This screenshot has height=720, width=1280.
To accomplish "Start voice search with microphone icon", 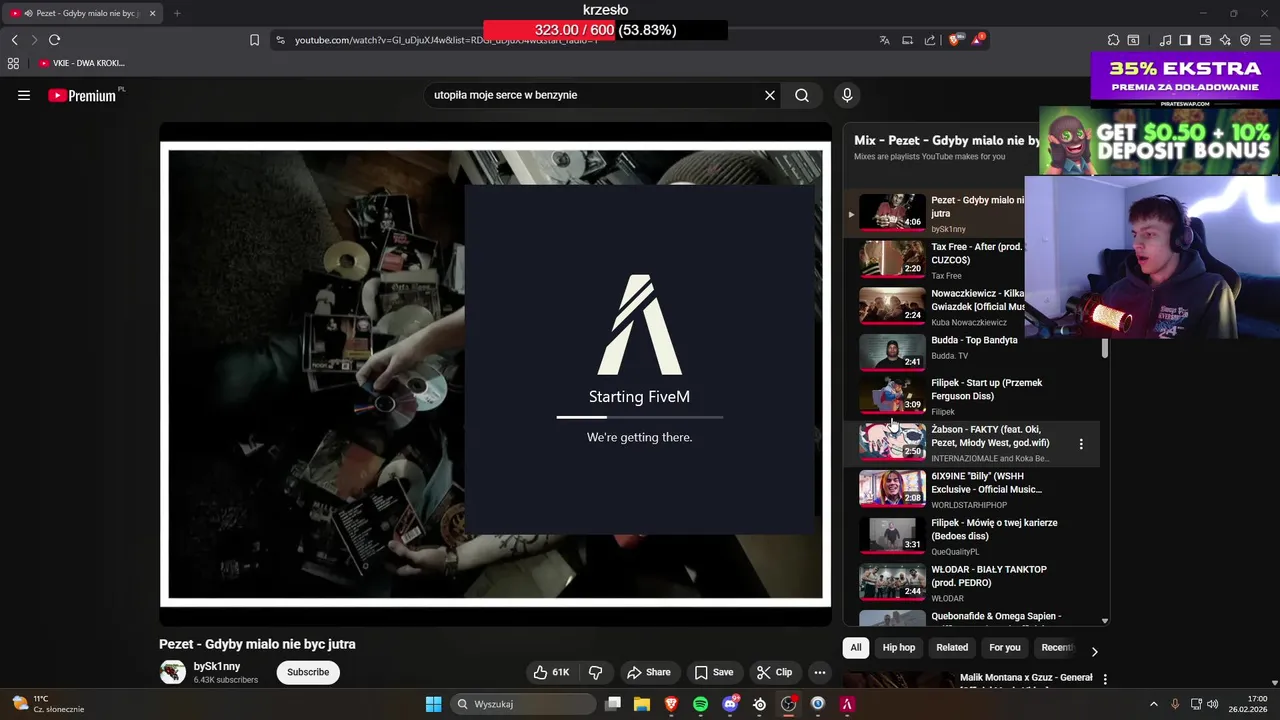I will [x=847, y=95].
